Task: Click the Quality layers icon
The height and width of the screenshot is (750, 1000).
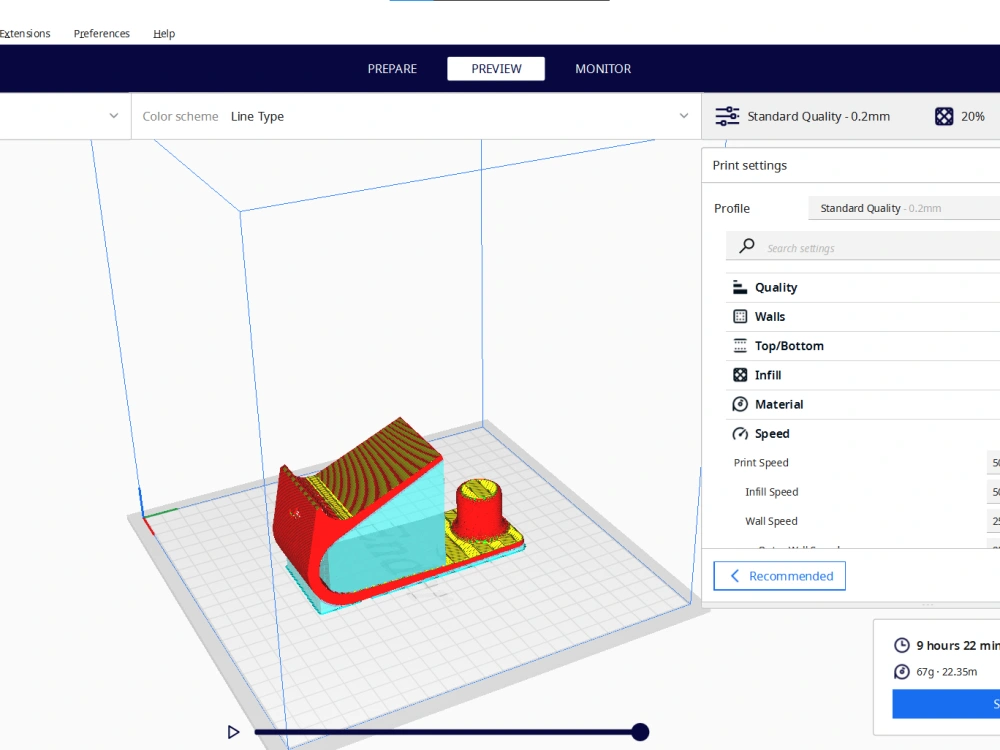Action: 740,288
